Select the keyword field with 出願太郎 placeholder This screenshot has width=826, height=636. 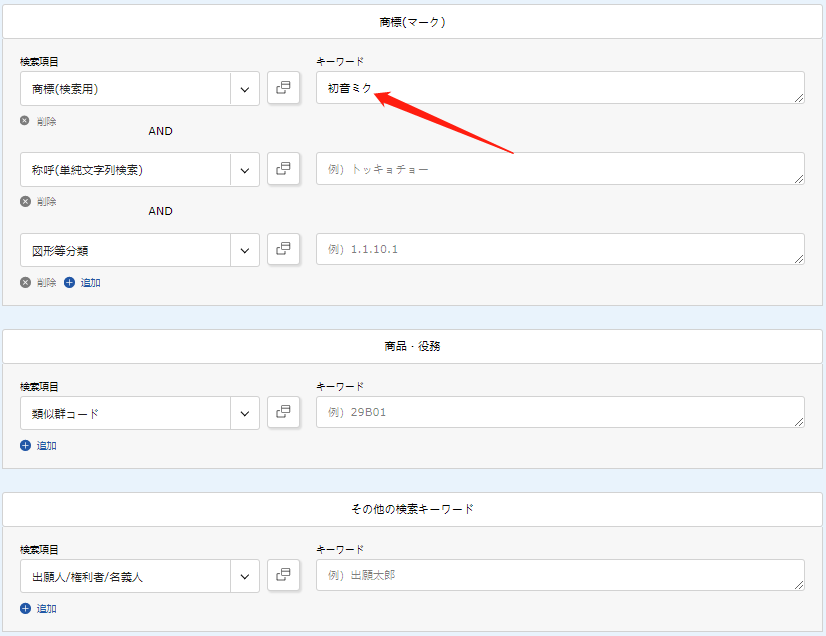coord(560,575)
